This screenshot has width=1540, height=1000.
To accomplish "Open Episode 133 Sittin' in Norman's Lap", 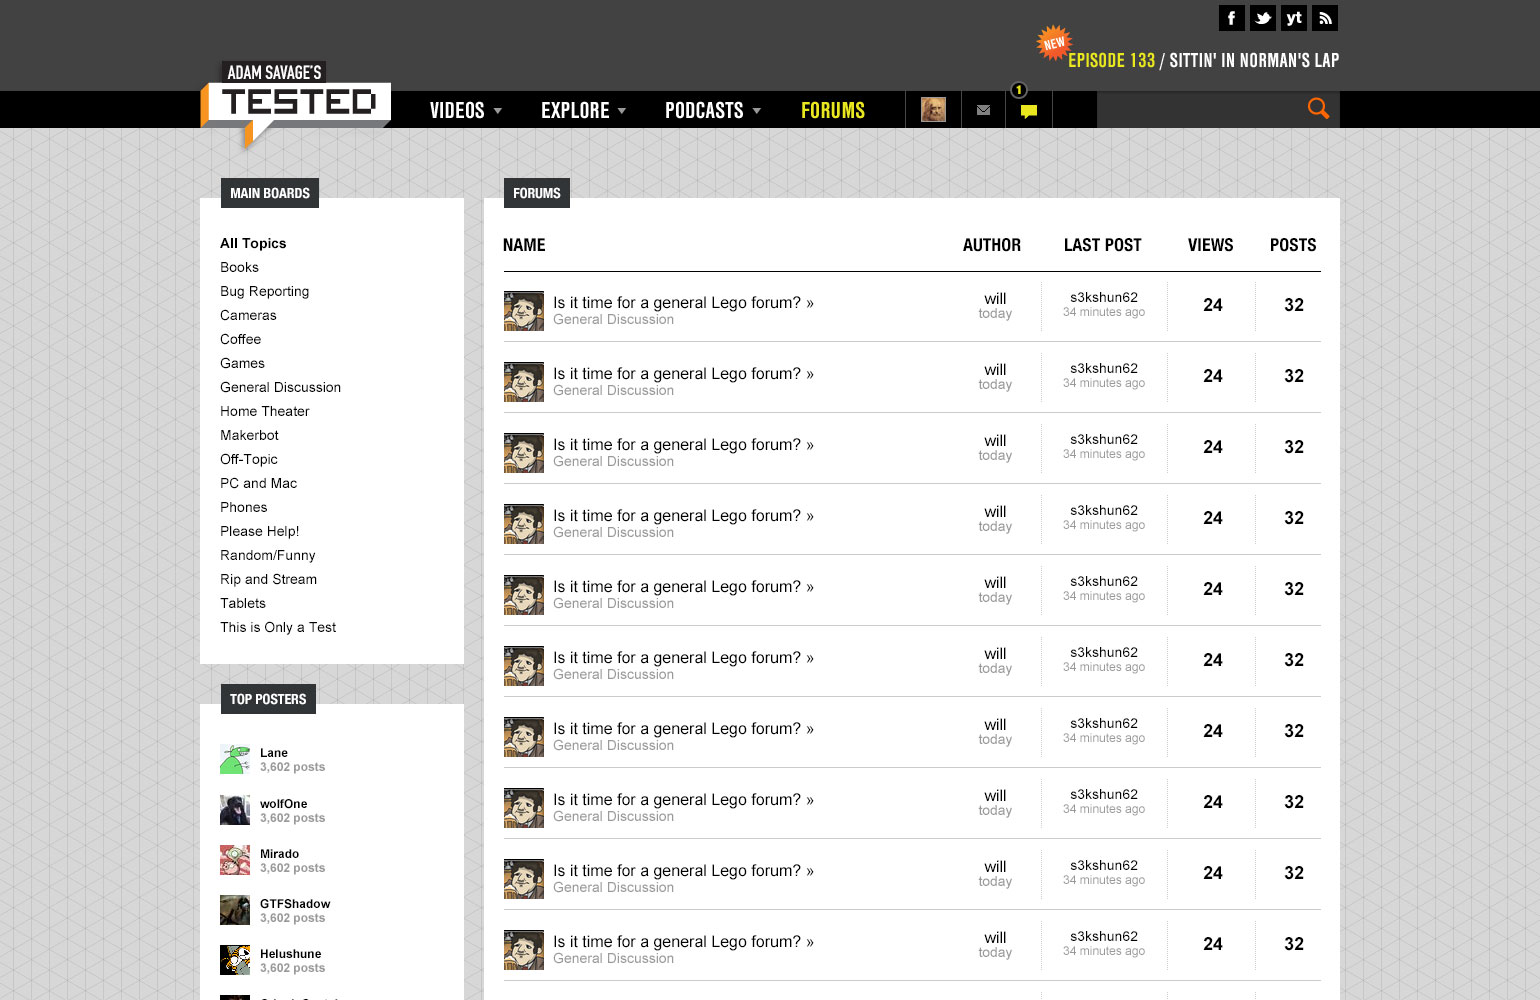I will [x=1202, y=61].
